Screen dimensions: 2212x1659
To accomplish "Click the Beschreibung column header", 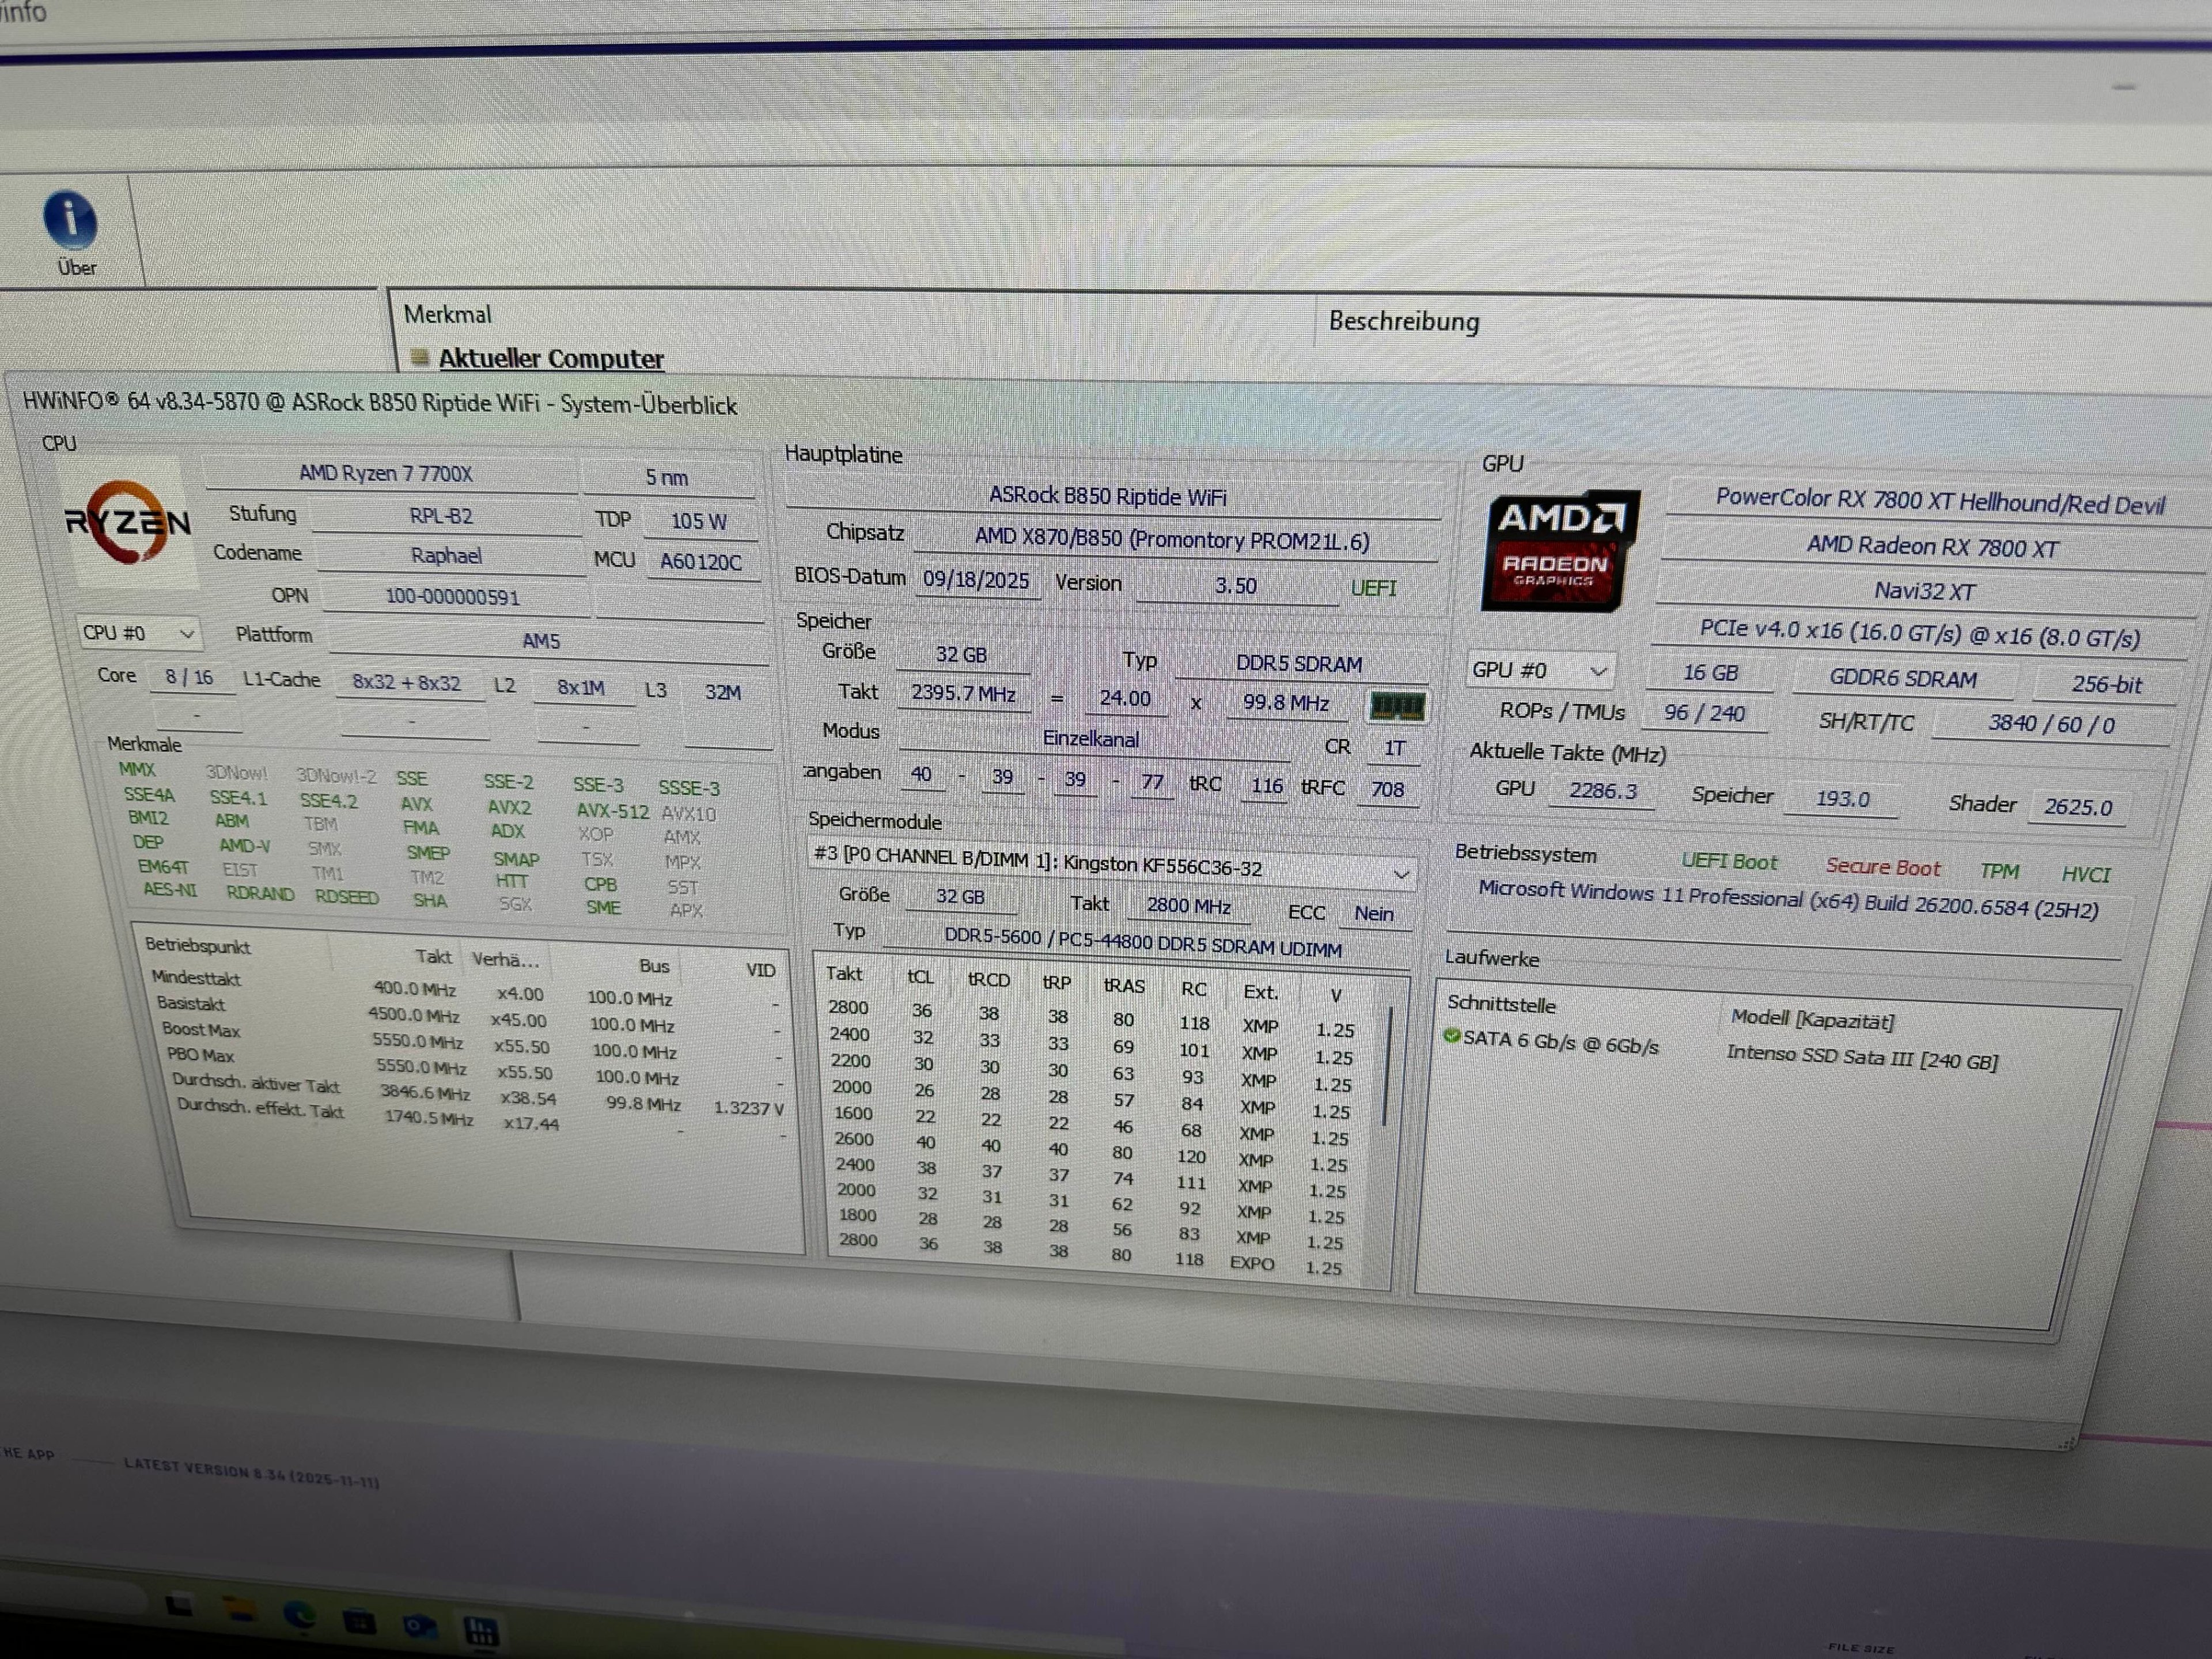I will click(x=1403, y=321).
